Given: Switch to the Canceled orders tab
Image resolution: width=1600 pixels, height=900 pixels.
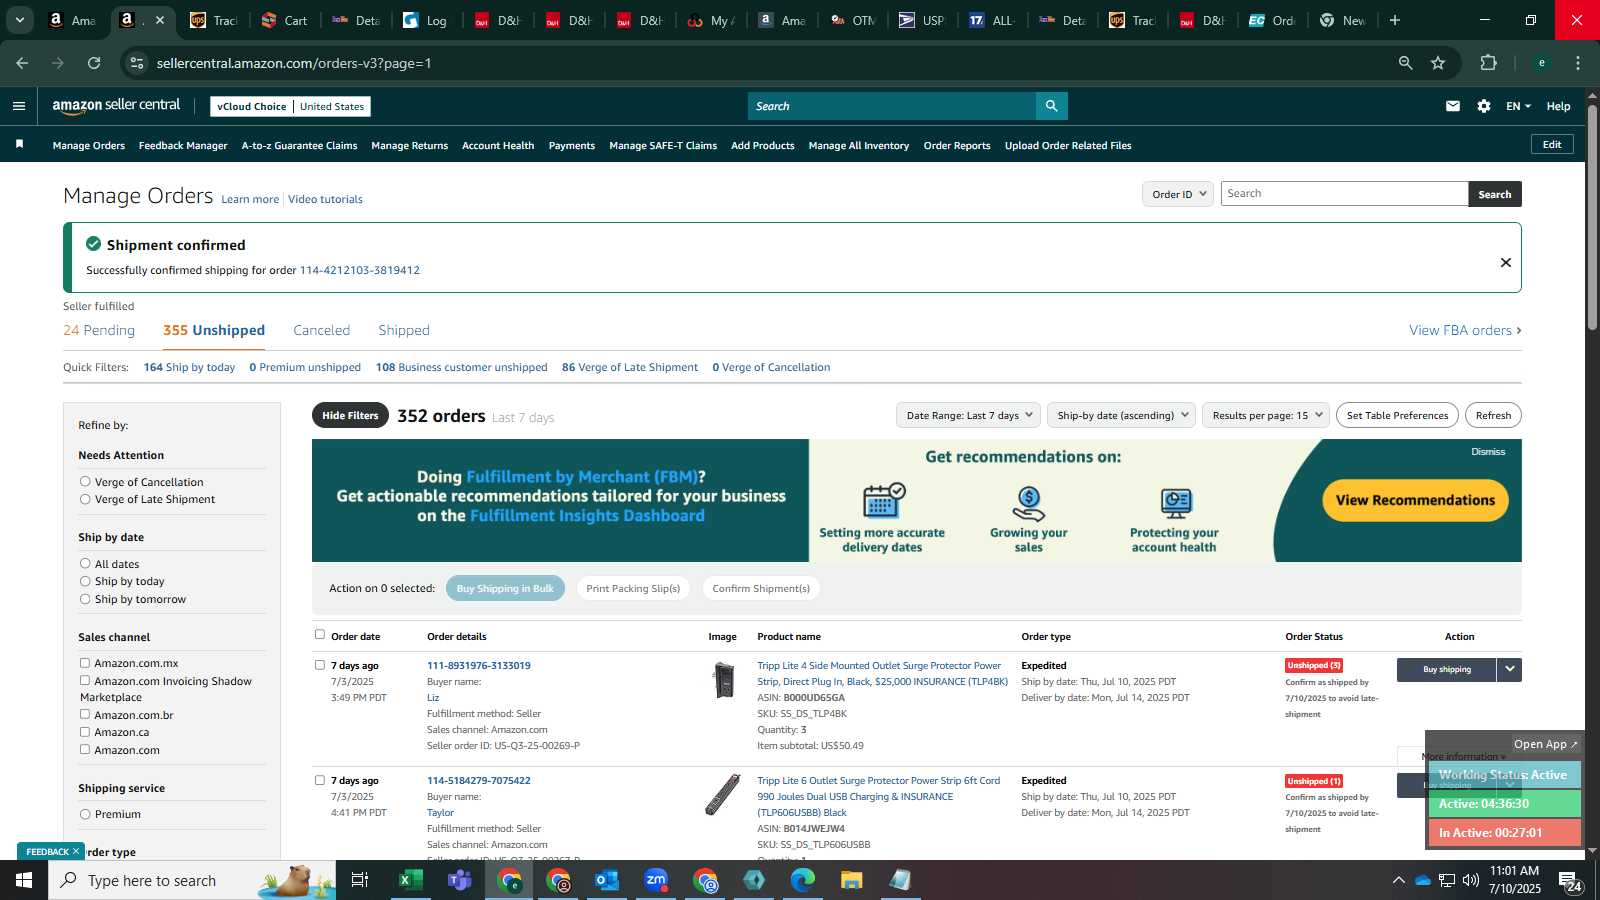Looking at the screenshot, I should [x=321, y=330].
